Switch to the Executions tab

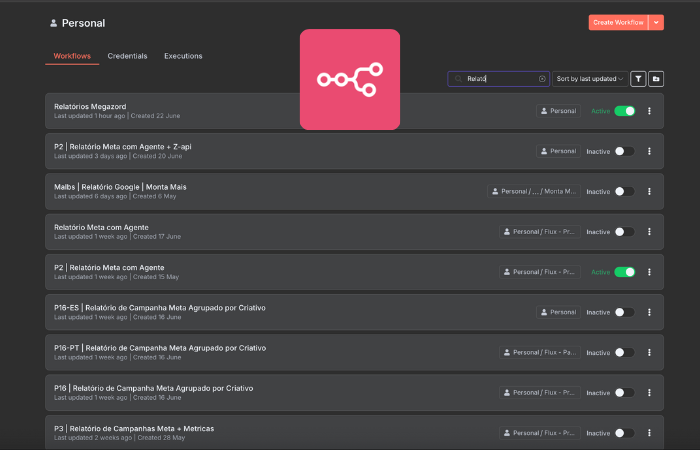[183, 56]
